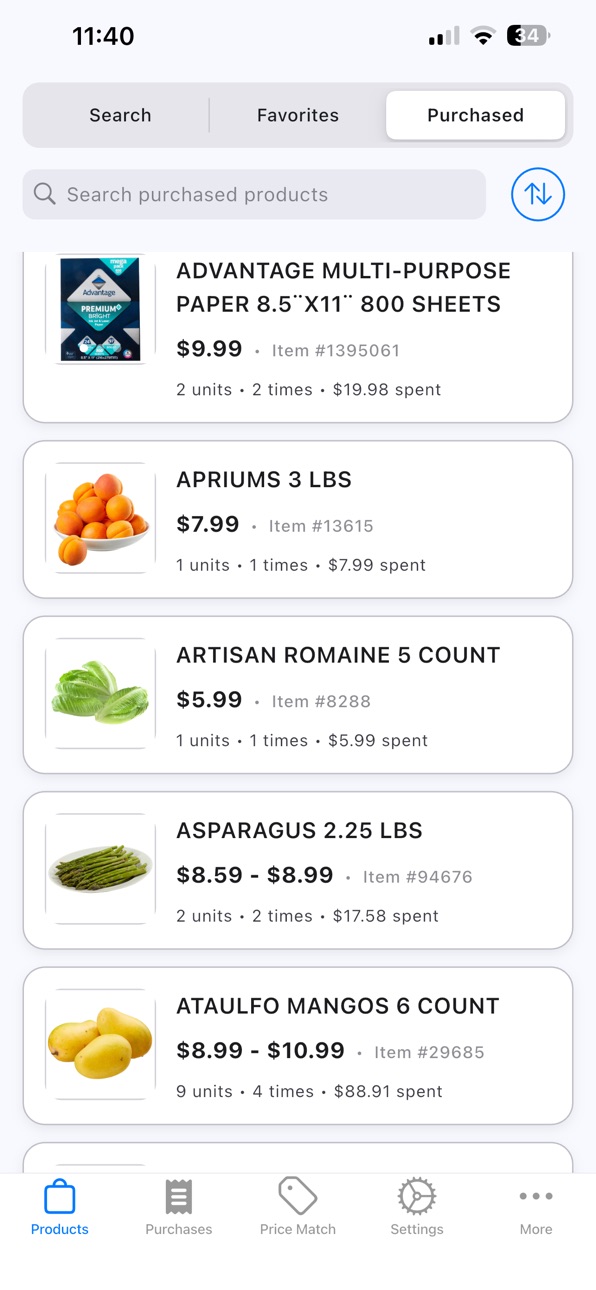The height and width of the screenshot is (1290, 596).
Task: Open the Purchases receipt icon
Action: click(x=179, y=1196)
